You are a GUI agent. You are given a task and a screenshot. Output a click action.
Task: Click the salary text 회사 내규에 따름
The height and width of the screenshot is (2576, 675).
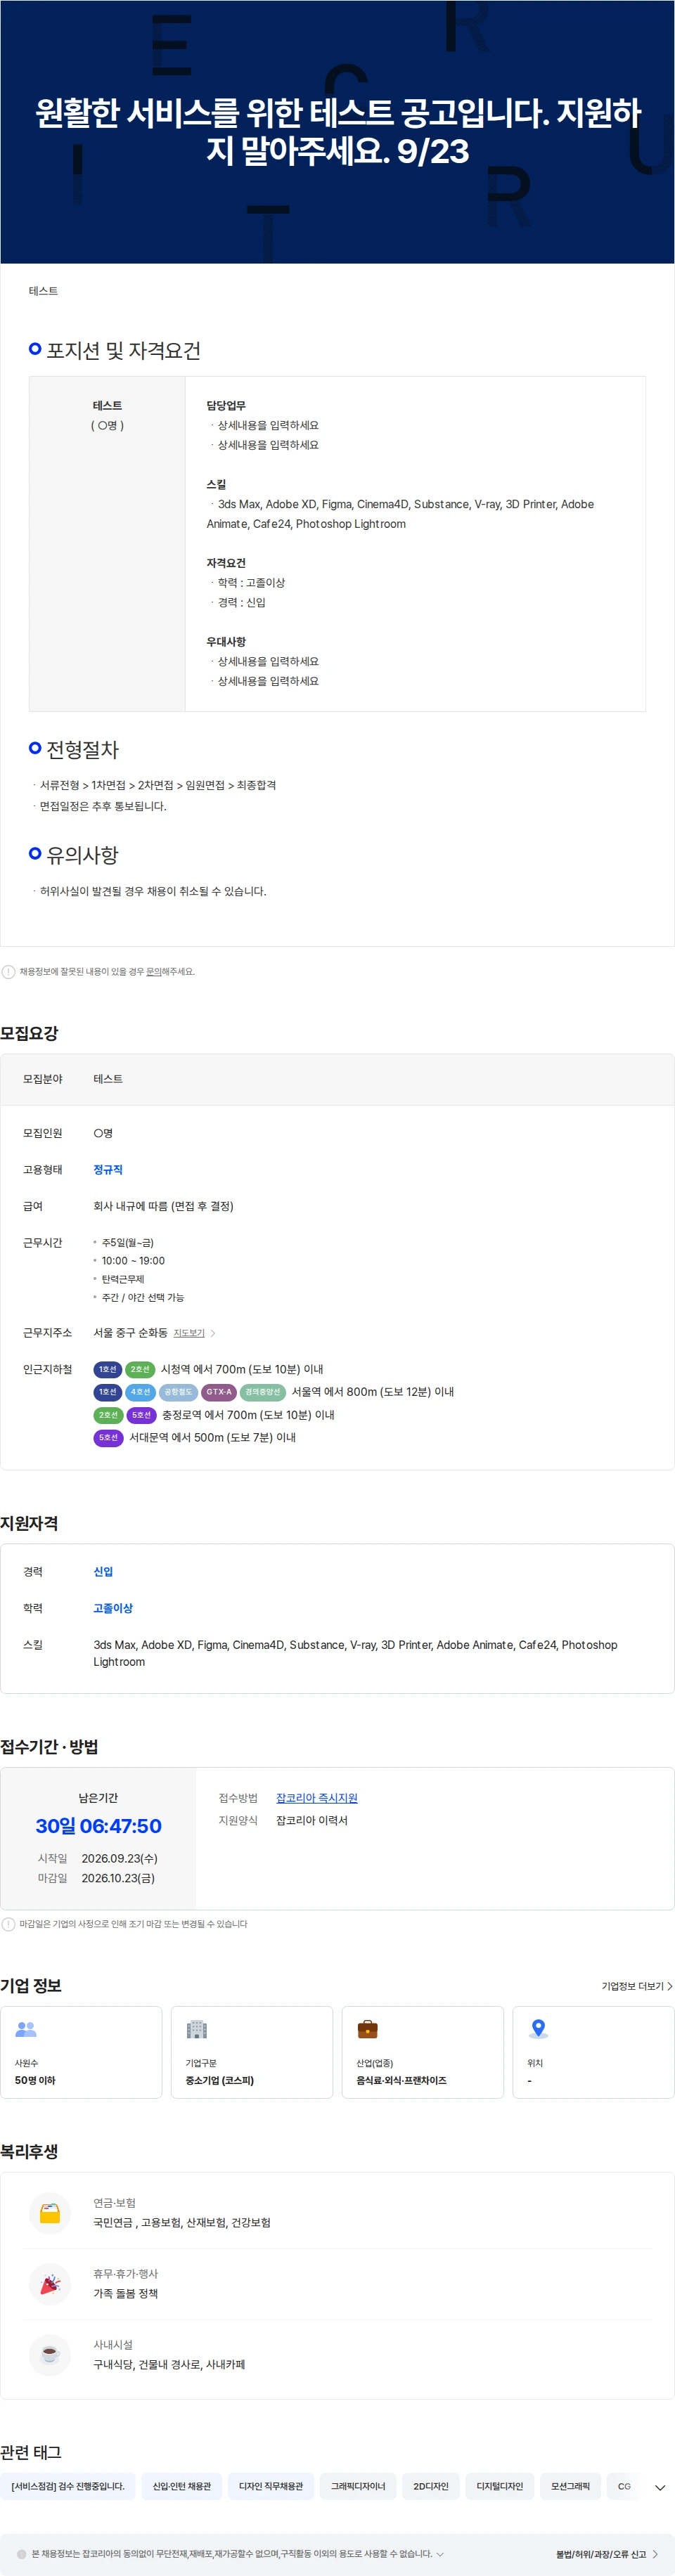coord(163,1206)
